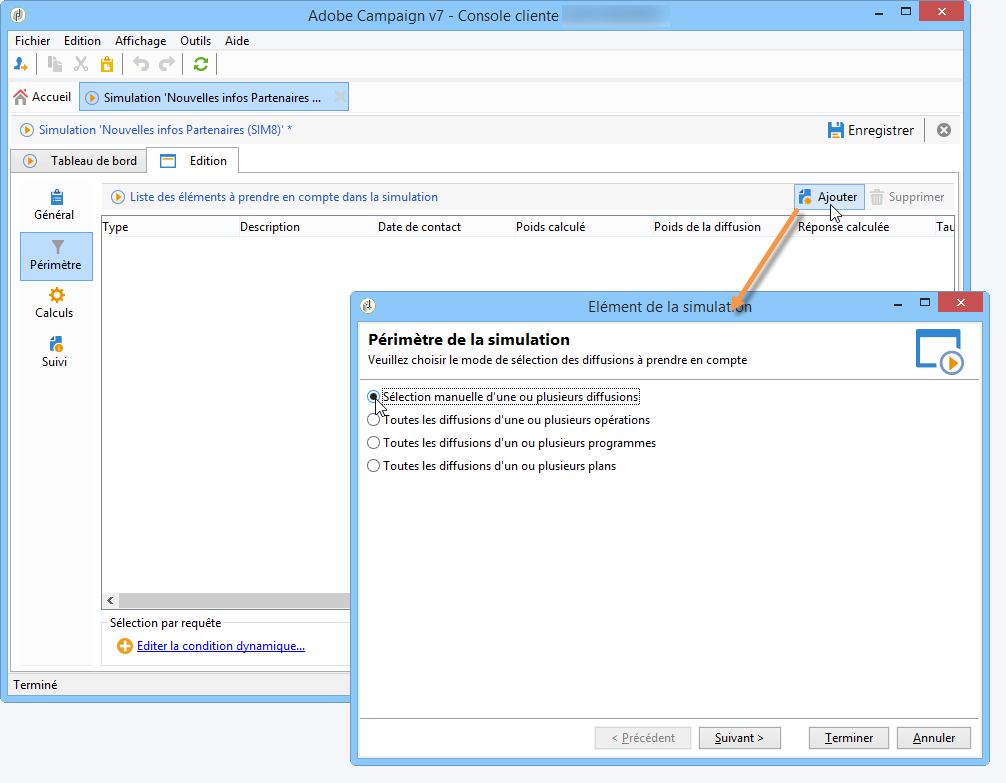Click the round close icon next to Enregistrer
1006x783 pixels.
[944, 130]
